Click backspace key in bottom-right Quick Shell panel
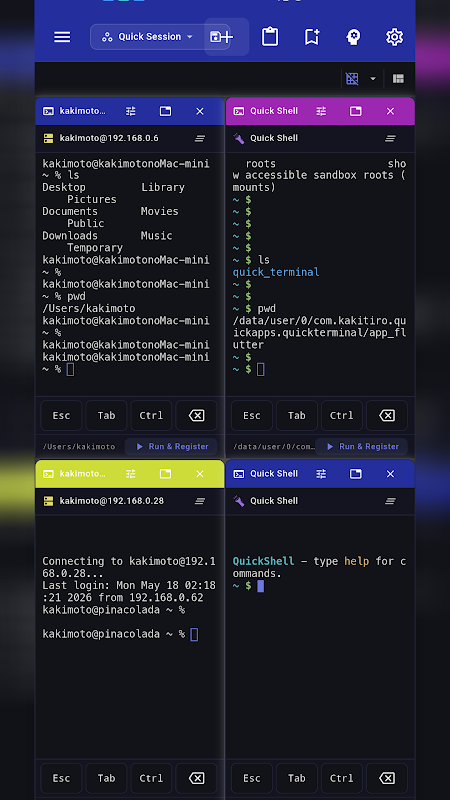This screenshot has width=450, height=800. [387, 778]
